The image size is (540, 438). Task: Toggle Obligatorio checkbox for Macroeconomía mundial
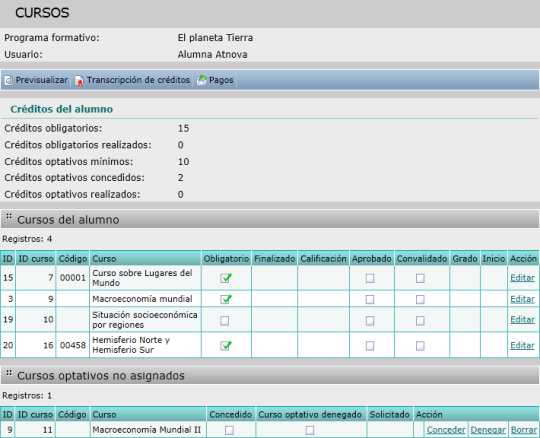pyautogui.click(x=226, y=299)
